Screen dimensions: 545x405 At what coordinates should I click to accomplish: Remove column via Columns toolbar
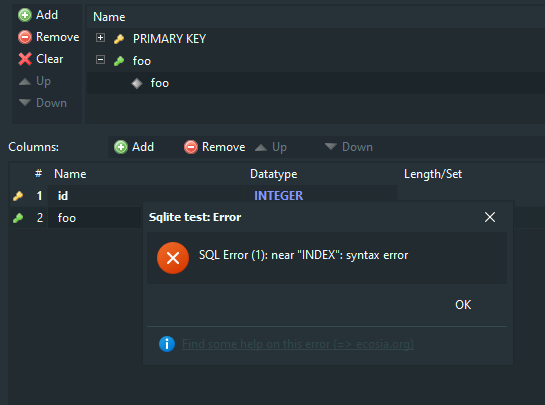(x=214, y=147)
